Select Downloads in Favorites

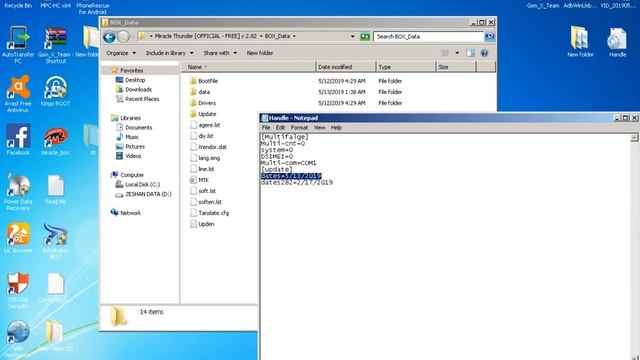[133, 89]
